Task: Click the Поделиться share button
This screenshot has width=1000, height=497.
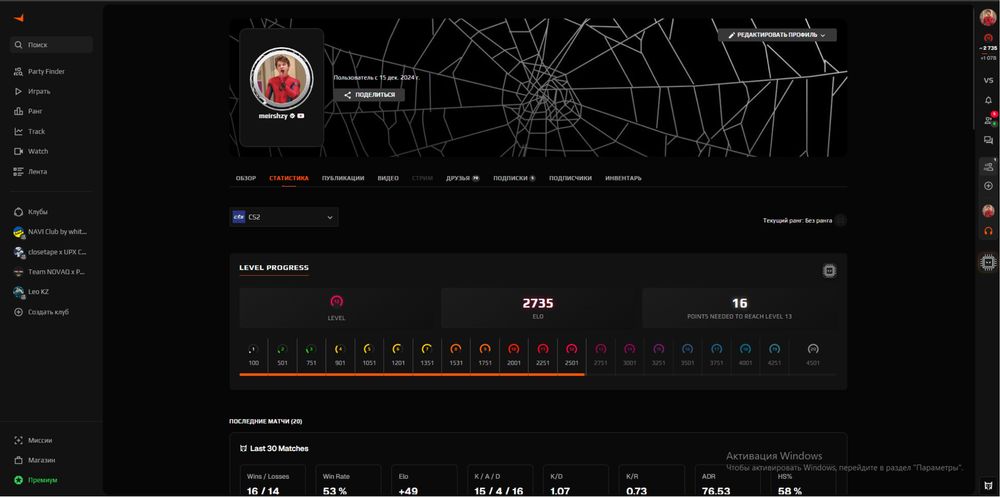Action: tap(369, 95)
